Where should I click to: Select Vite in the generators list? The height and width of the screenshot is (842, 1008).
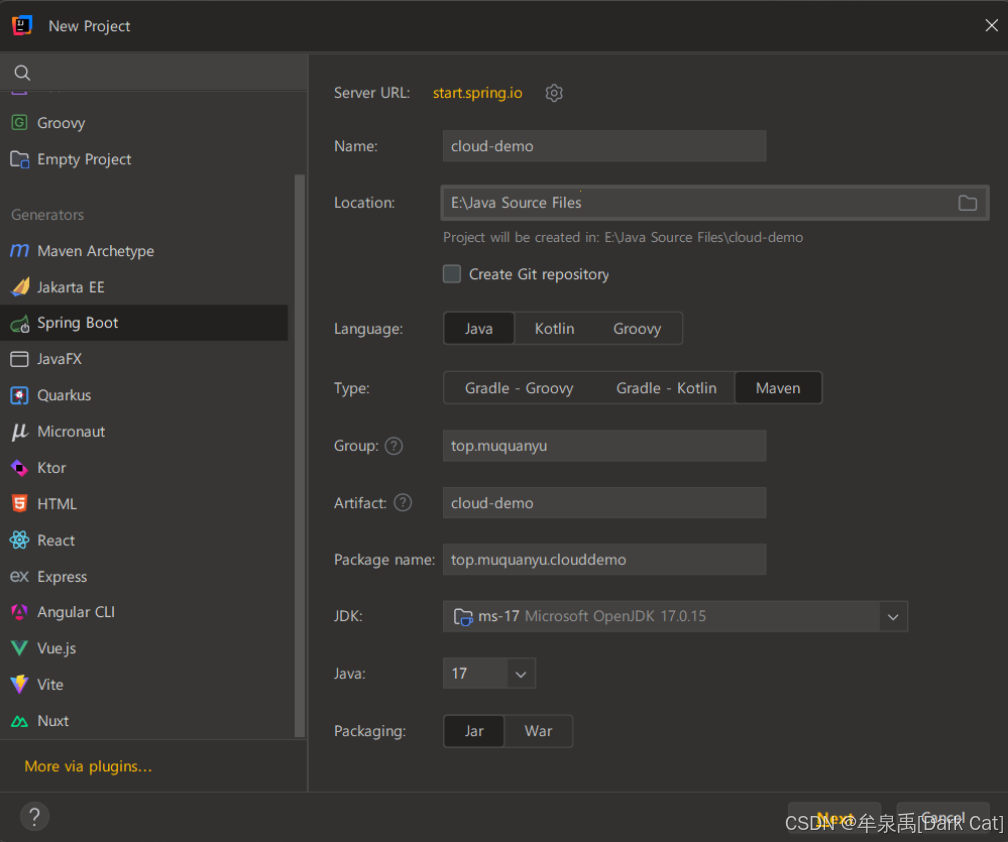pos(144,684)
